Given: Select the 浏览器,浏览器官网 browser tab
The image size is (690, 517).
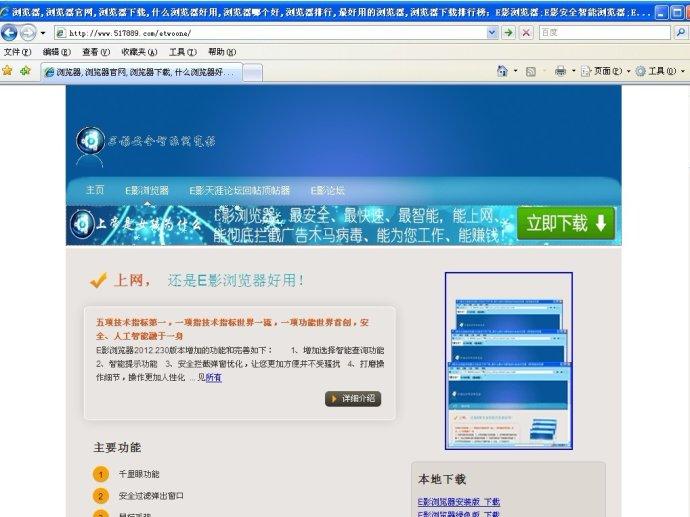Looking at the screenshot, I should (x=142, y=72).
